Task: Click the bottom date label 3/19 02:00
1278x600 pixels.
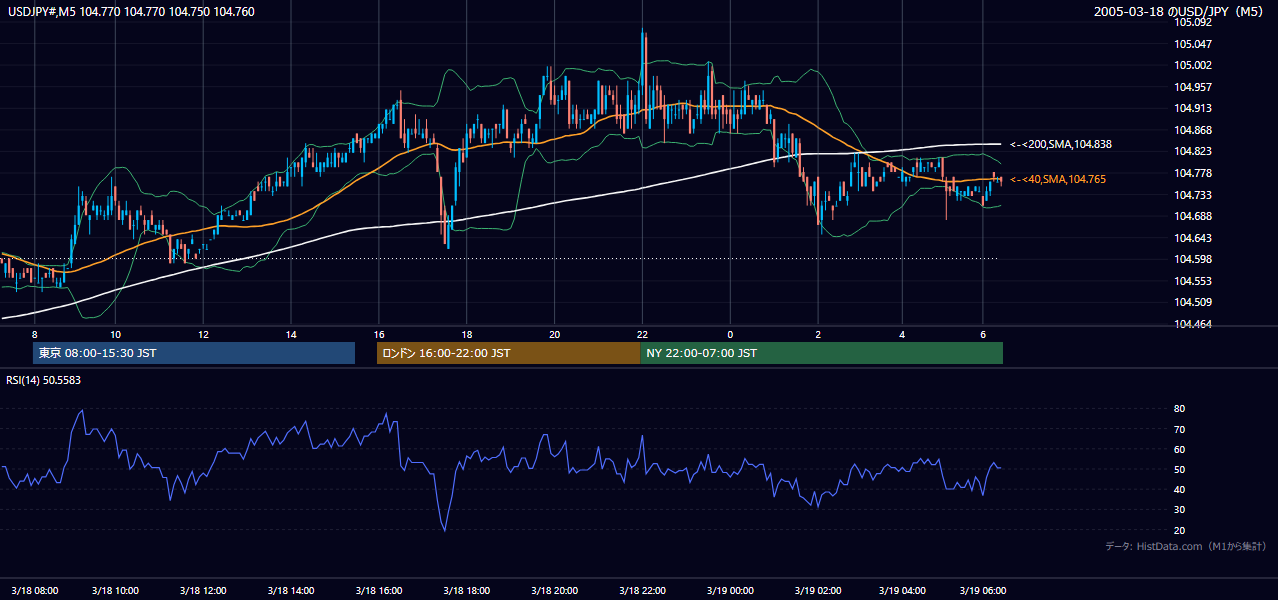Action: 816,590
